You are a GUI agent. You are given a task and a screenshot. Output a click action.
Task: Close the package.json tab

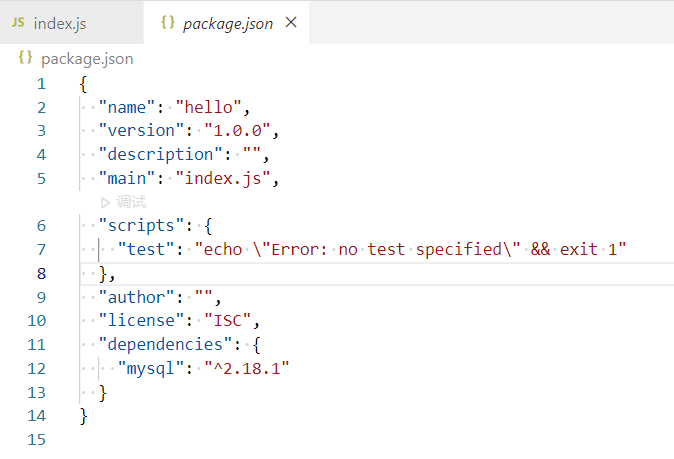point(291,23)
